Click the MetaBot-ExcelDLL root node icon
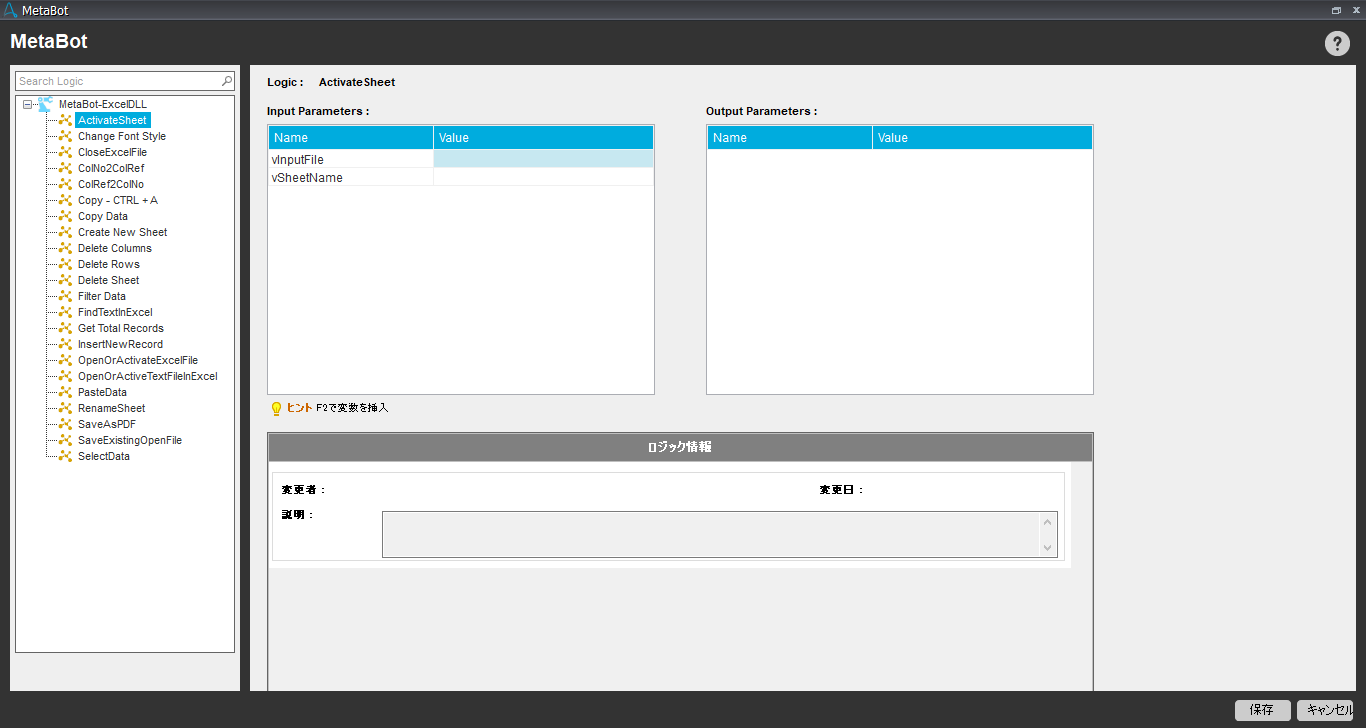This screenshot has height=728, width=1366. click(45, 104)
